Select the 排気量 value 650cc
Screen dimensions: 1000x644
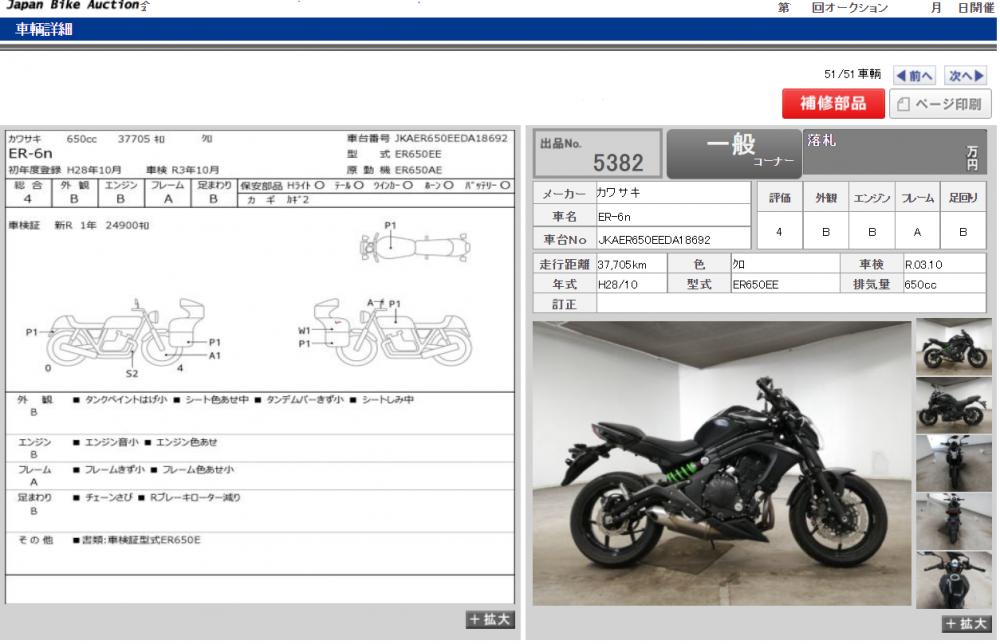pos(920,284)
